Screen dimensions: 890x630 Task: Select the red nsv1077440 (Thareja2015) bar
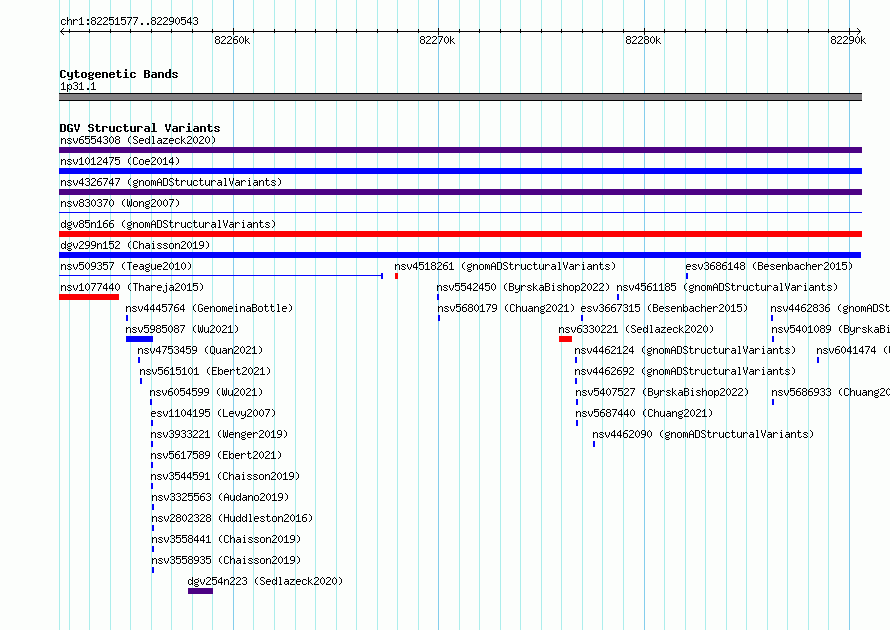tap(89, 297)
